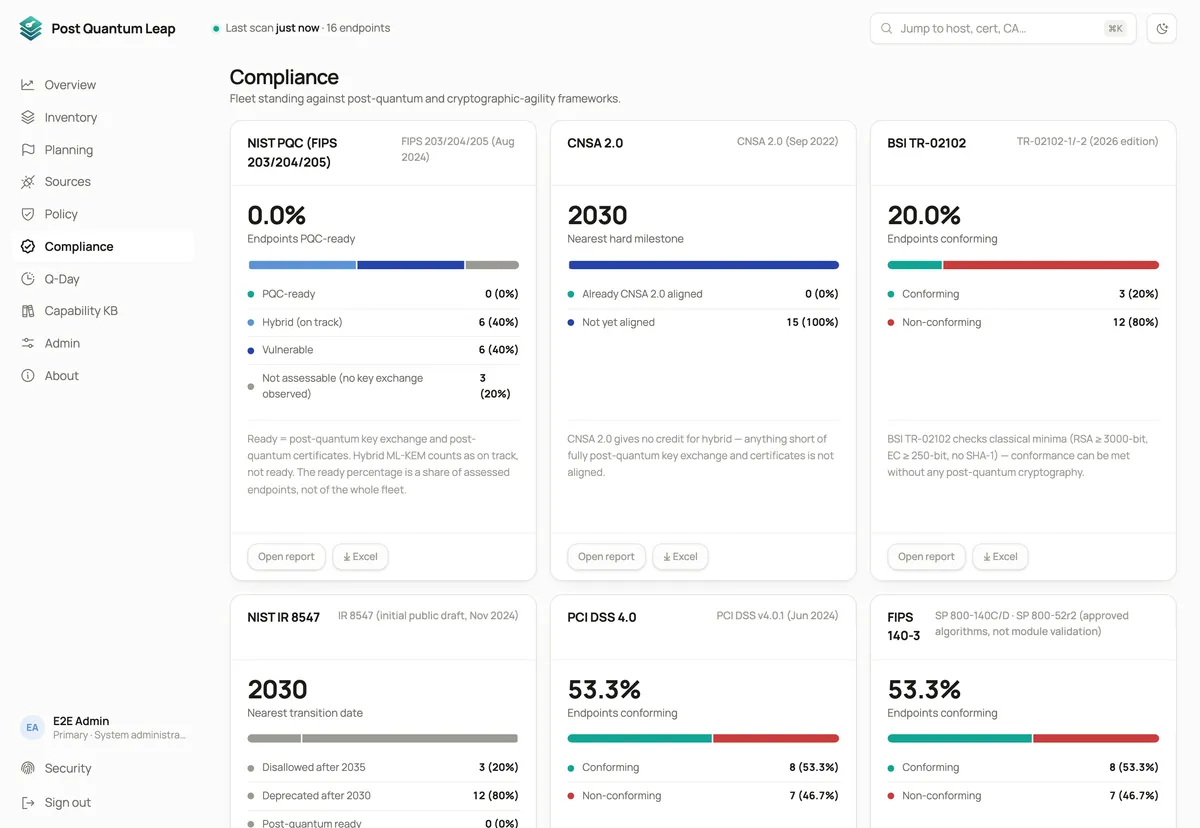Click the FIPS 140-3 conformance bar
The width and height of the screenshot is (1200, 828).
pyautogui.click(x=1023, y=739)
